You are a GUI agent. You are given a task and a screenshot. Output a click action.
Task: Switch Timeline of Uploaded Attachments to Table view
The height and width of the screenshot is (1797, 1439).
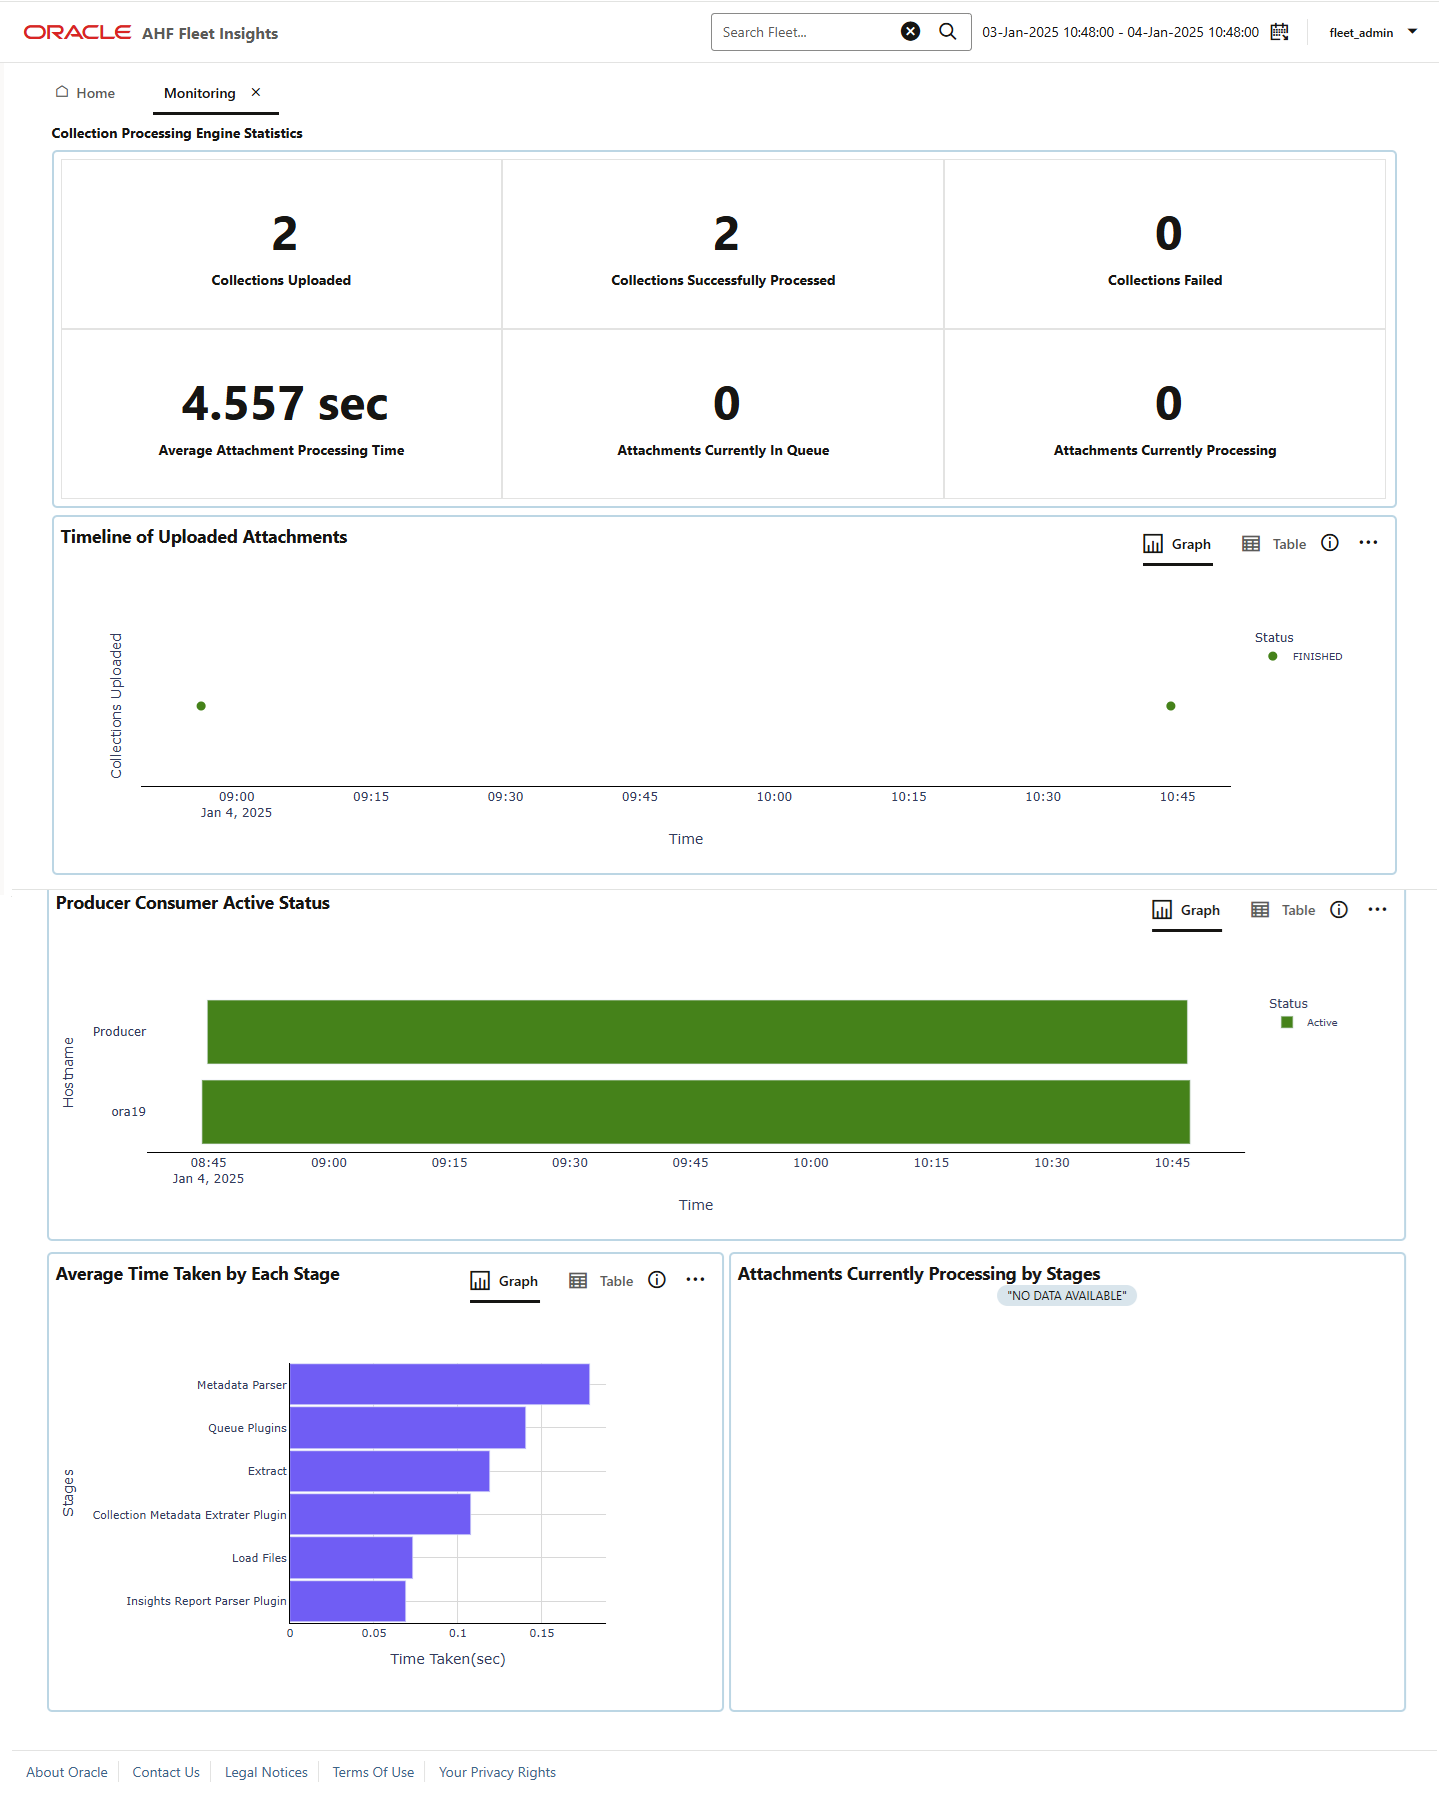tap(1274, 544)
